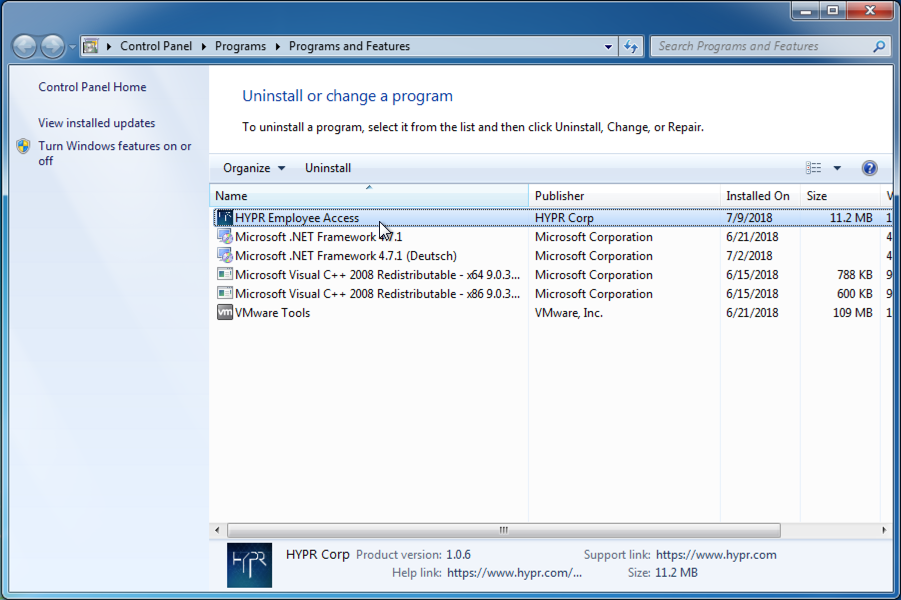Viewport: 901px width, 600px height.
Task: Click the 600 KB size cell
Action: point(854,294)
